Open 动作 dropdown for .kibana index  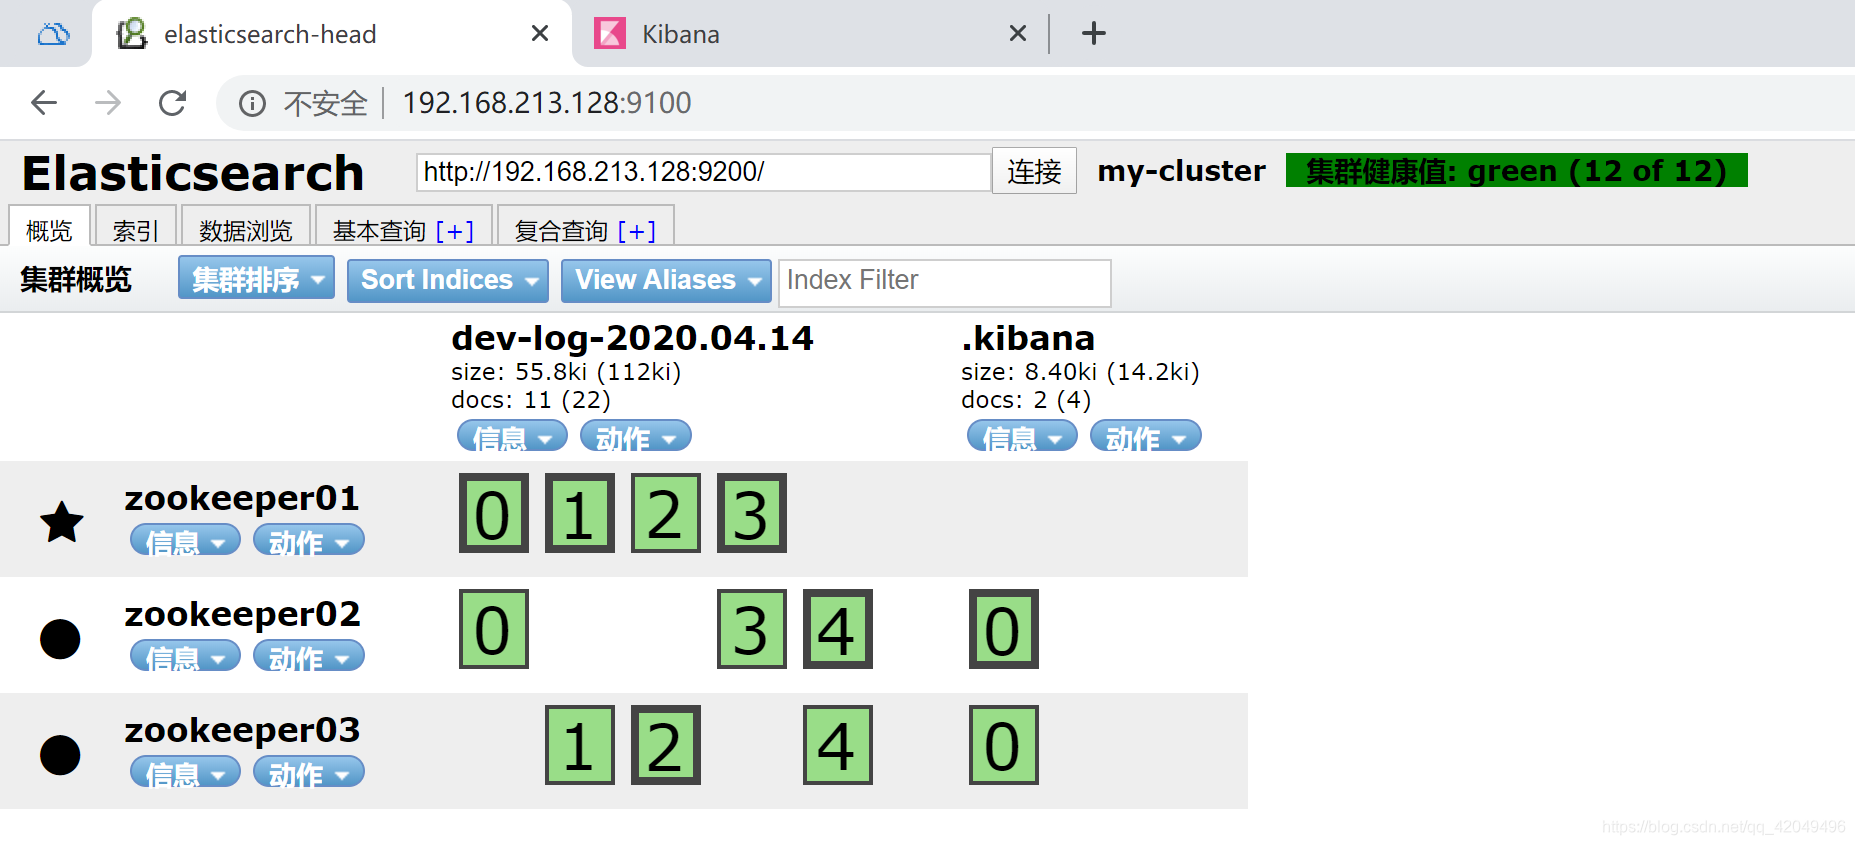pyautogui.click(x=1146, y=436)
